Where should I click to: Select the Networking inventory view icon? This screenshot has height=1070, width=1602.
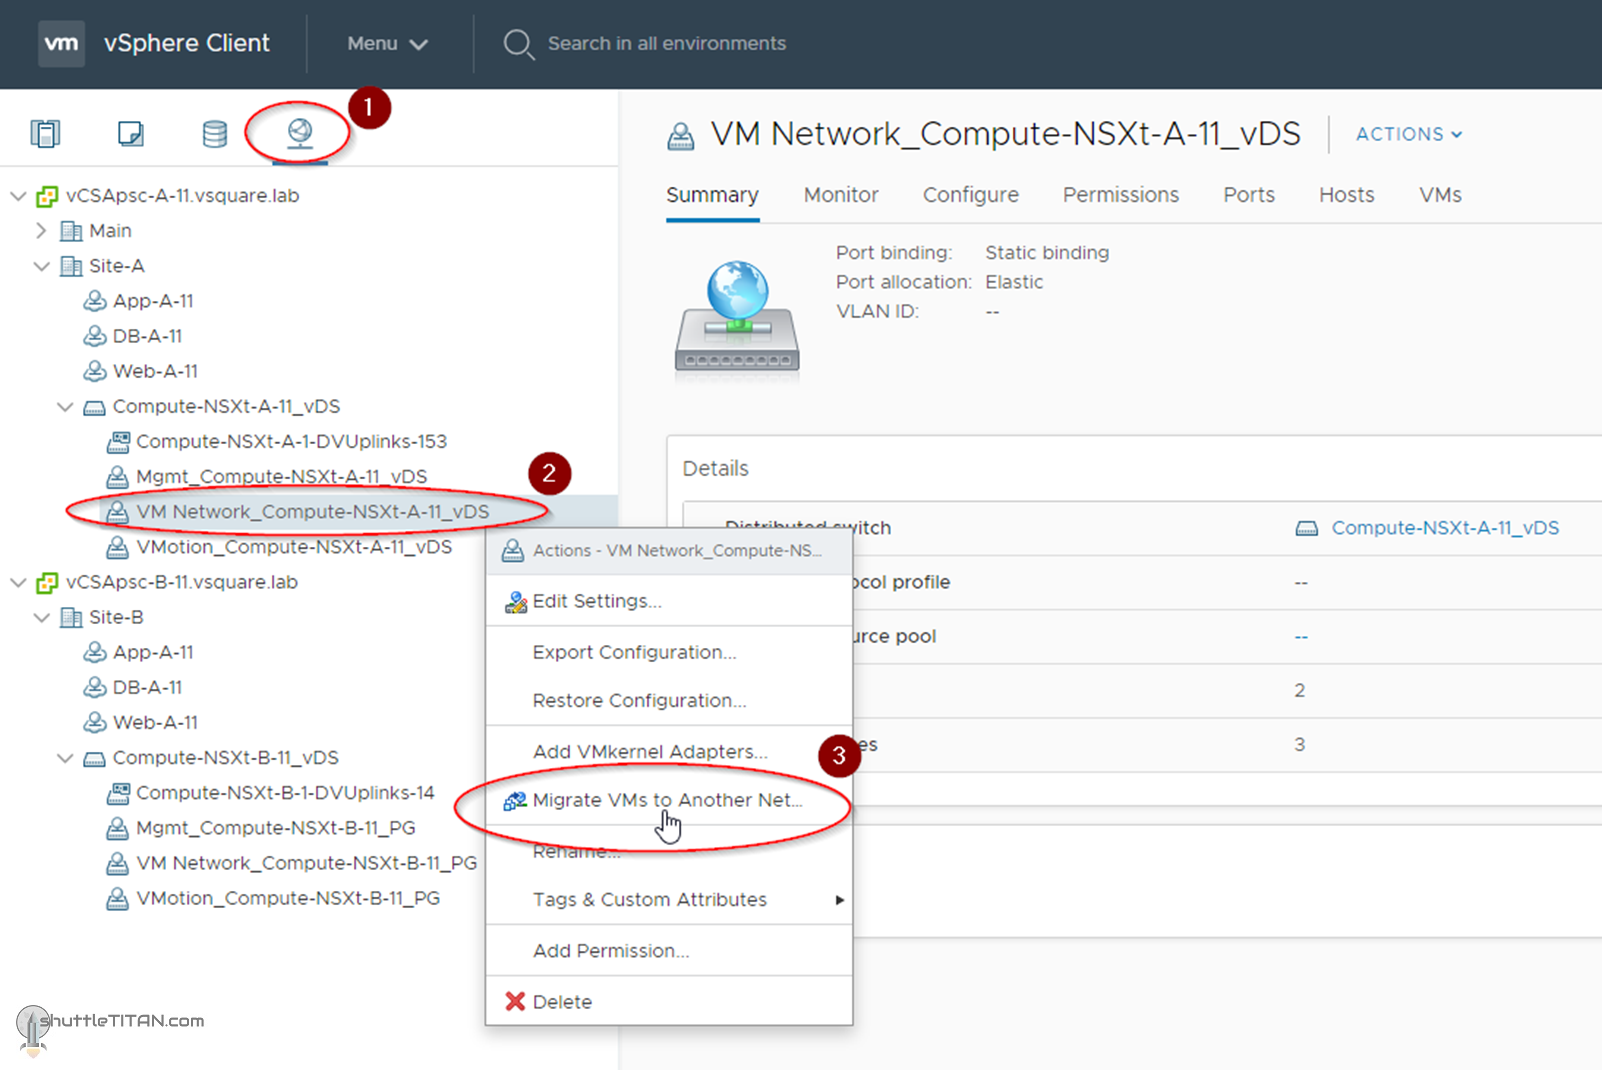299,132
